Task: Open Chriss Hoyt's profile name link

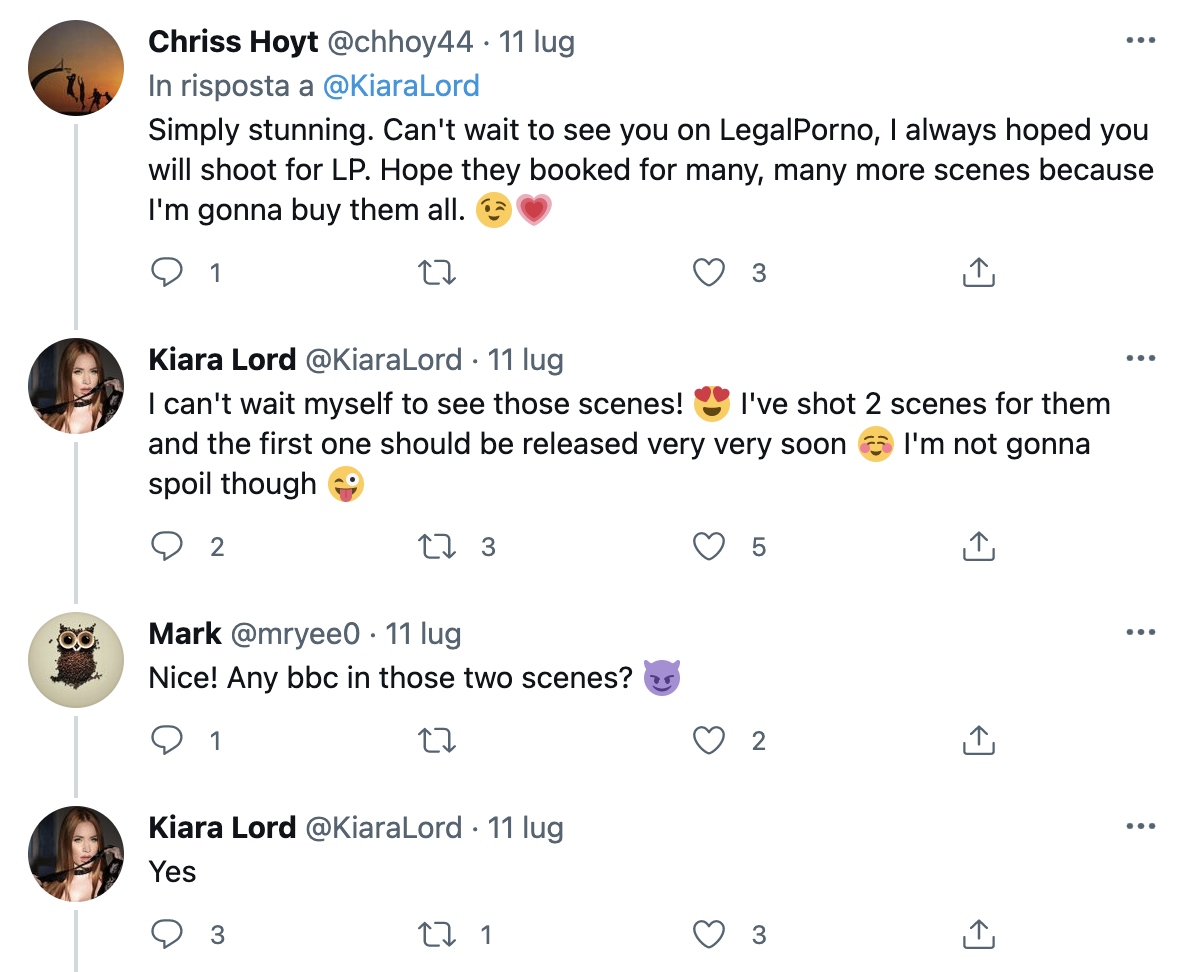Action: point(233,42)
